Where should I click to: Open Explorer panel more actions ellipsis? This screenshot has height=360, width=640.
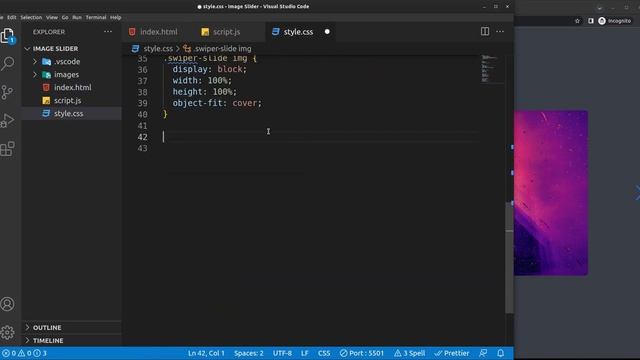[x=108, y=31]
